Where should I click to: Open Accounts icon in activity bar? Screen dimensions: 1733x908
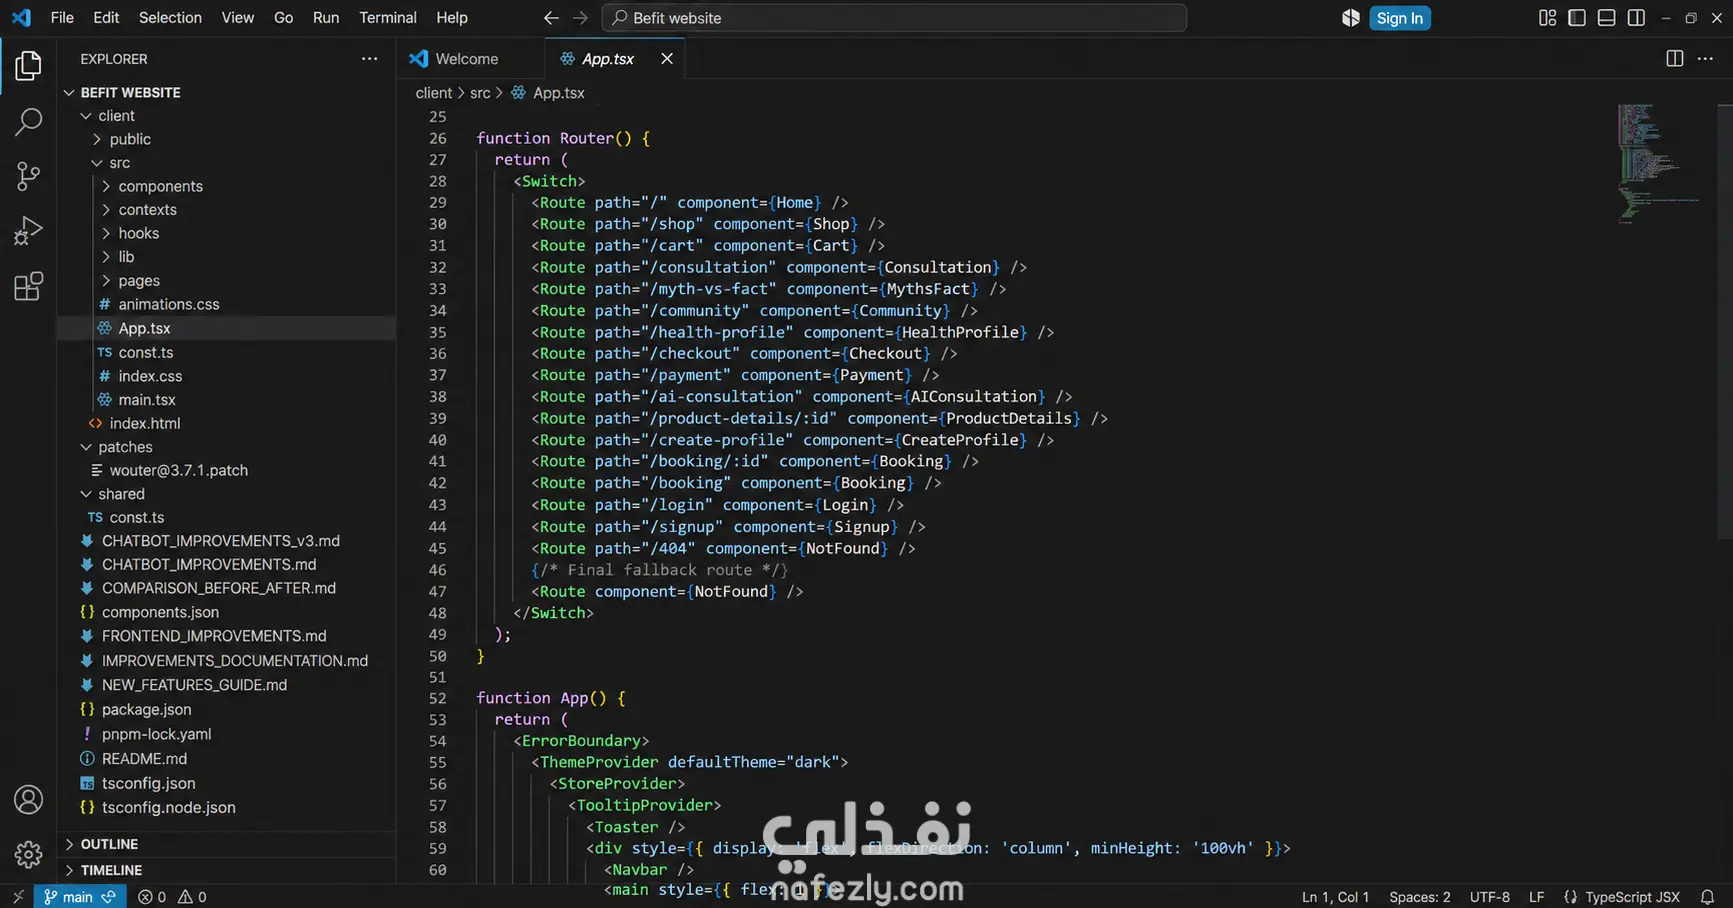pyautogui.click(x=28, y=800)
